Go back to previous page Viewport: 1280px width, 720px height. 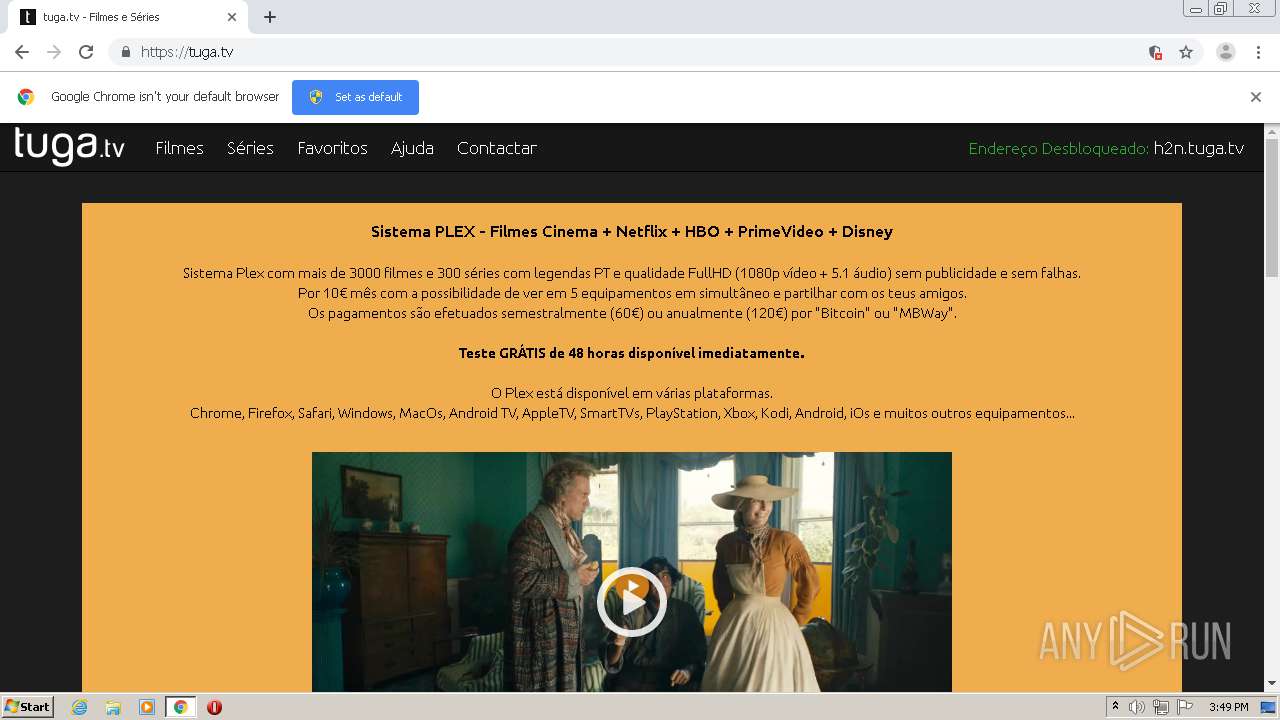[x=22, y=52]
